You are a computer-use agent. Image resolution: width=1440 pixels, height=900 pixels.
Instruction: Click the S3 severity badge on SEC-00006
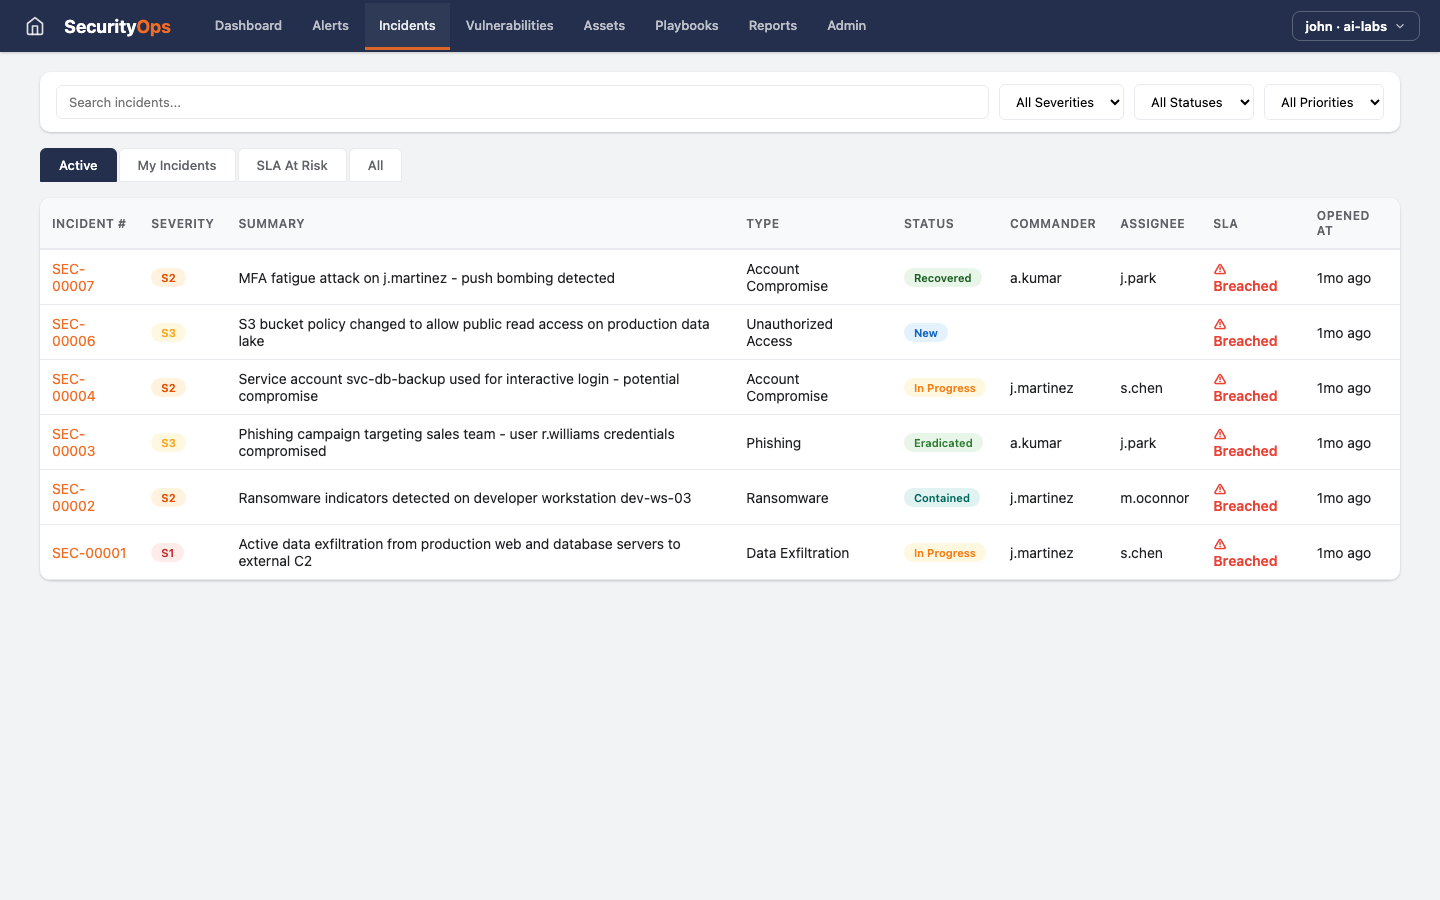[x=168, y=332]
